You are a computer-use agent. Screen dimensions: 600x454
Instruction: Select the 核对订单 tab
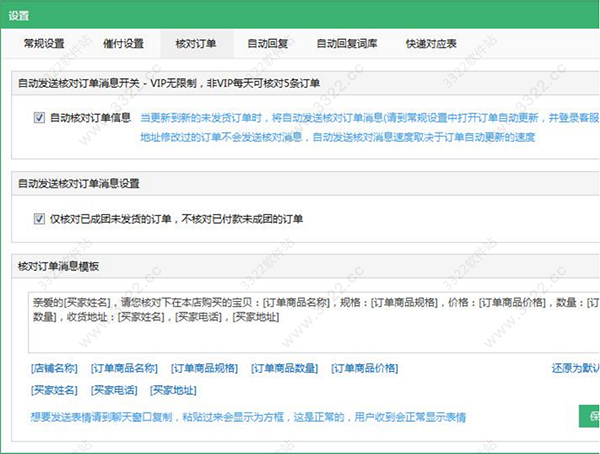pos(196,44)
